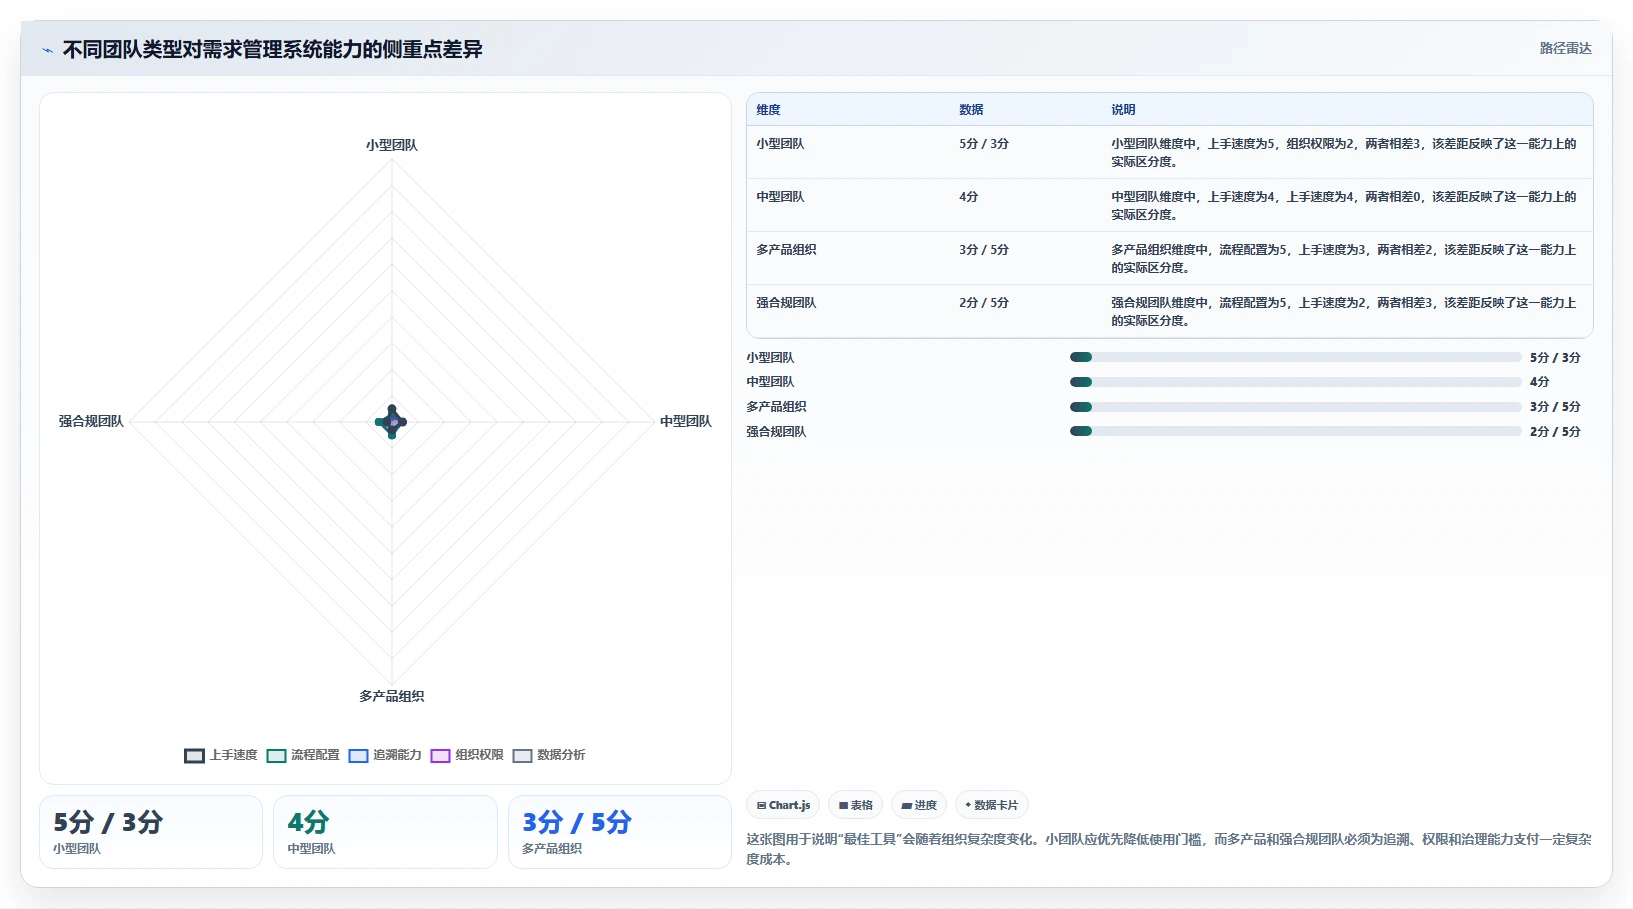Click the 数据卡片 tag chip
Viewport: 1633px width, 909px height.
tap(991, 805)
